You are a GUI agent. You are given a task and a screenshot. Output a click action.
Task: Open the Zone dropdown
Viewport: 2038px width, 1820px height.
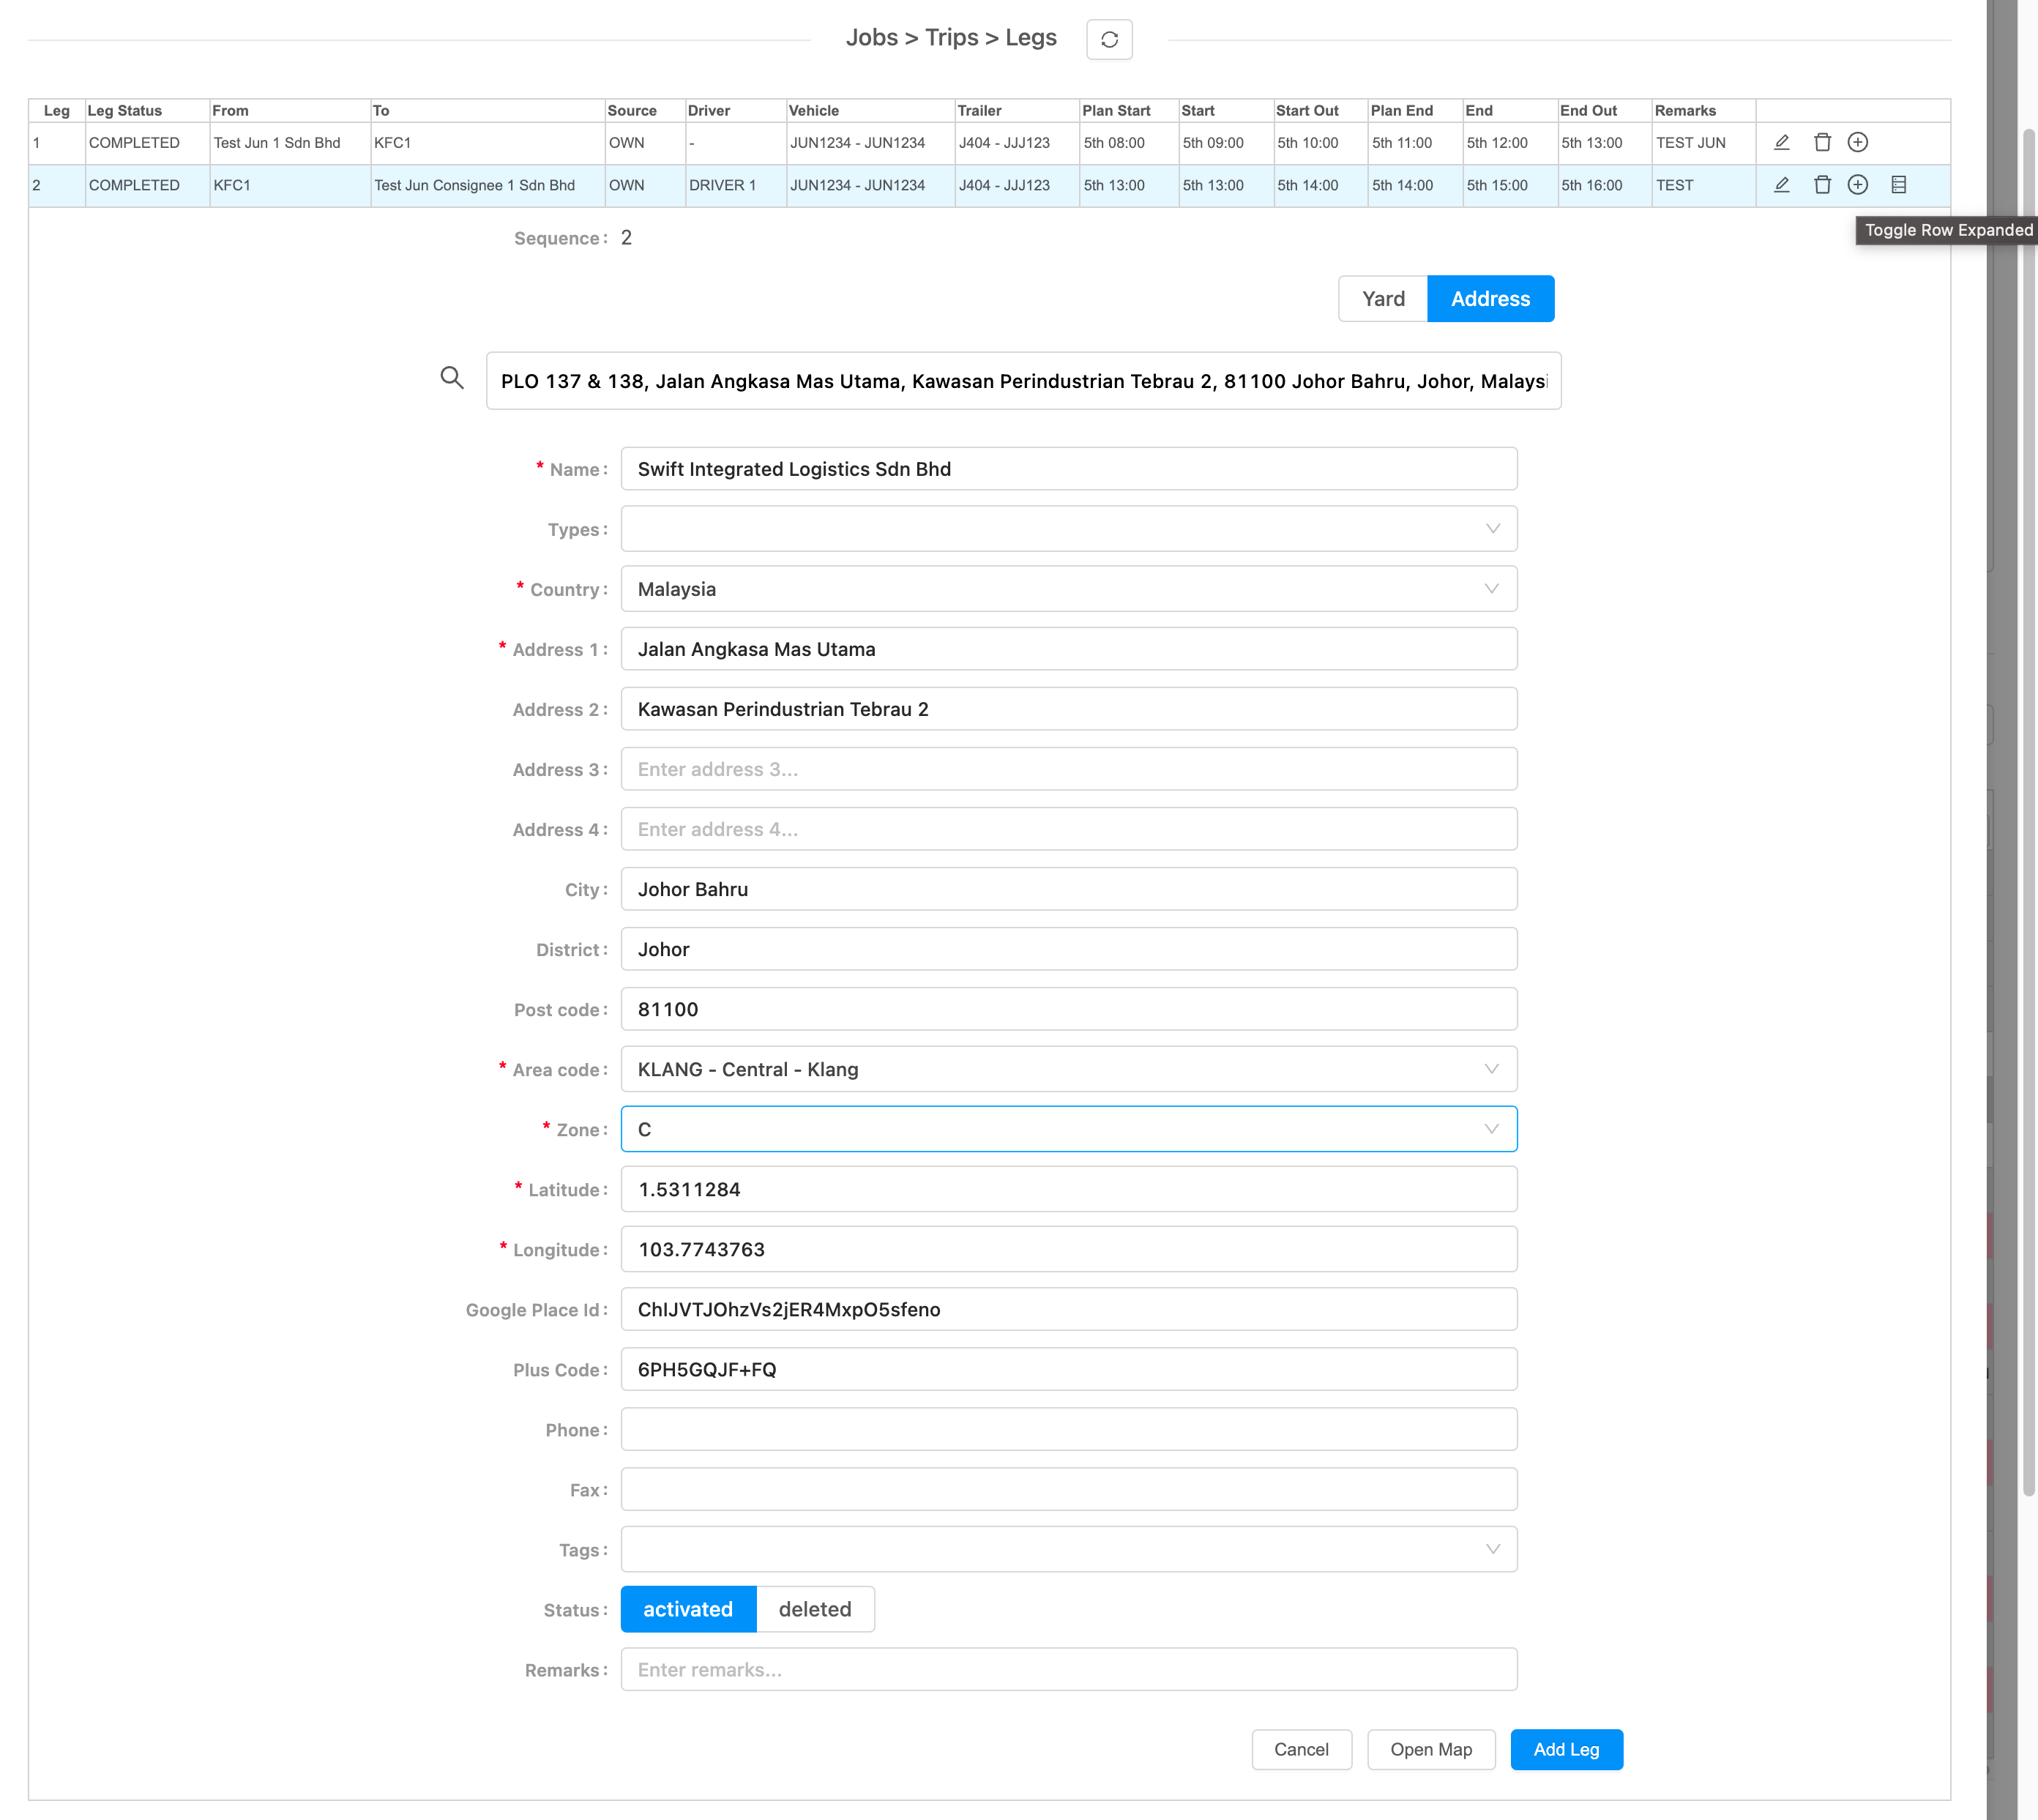pos(1068,1129)
